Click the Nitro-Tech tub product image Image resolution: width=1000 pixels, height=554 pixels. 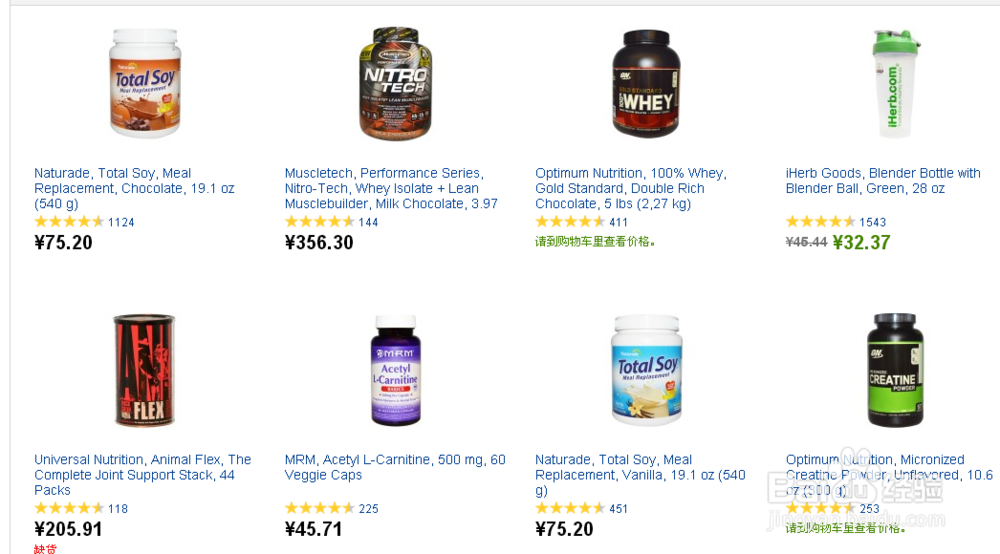[395, 84]
